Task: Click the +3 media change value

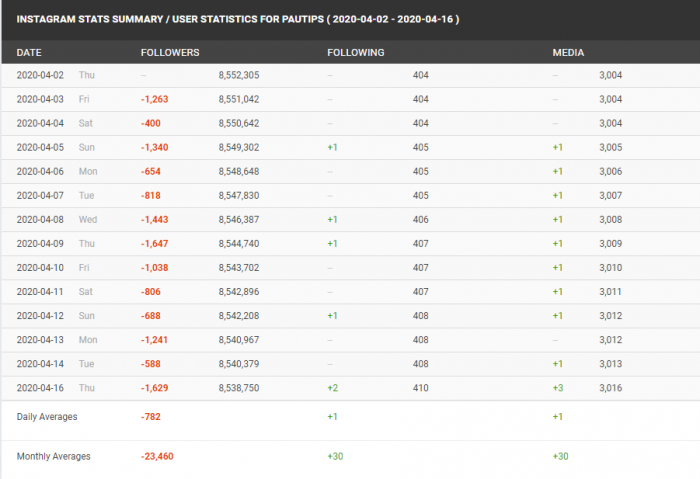Action: 558,387
